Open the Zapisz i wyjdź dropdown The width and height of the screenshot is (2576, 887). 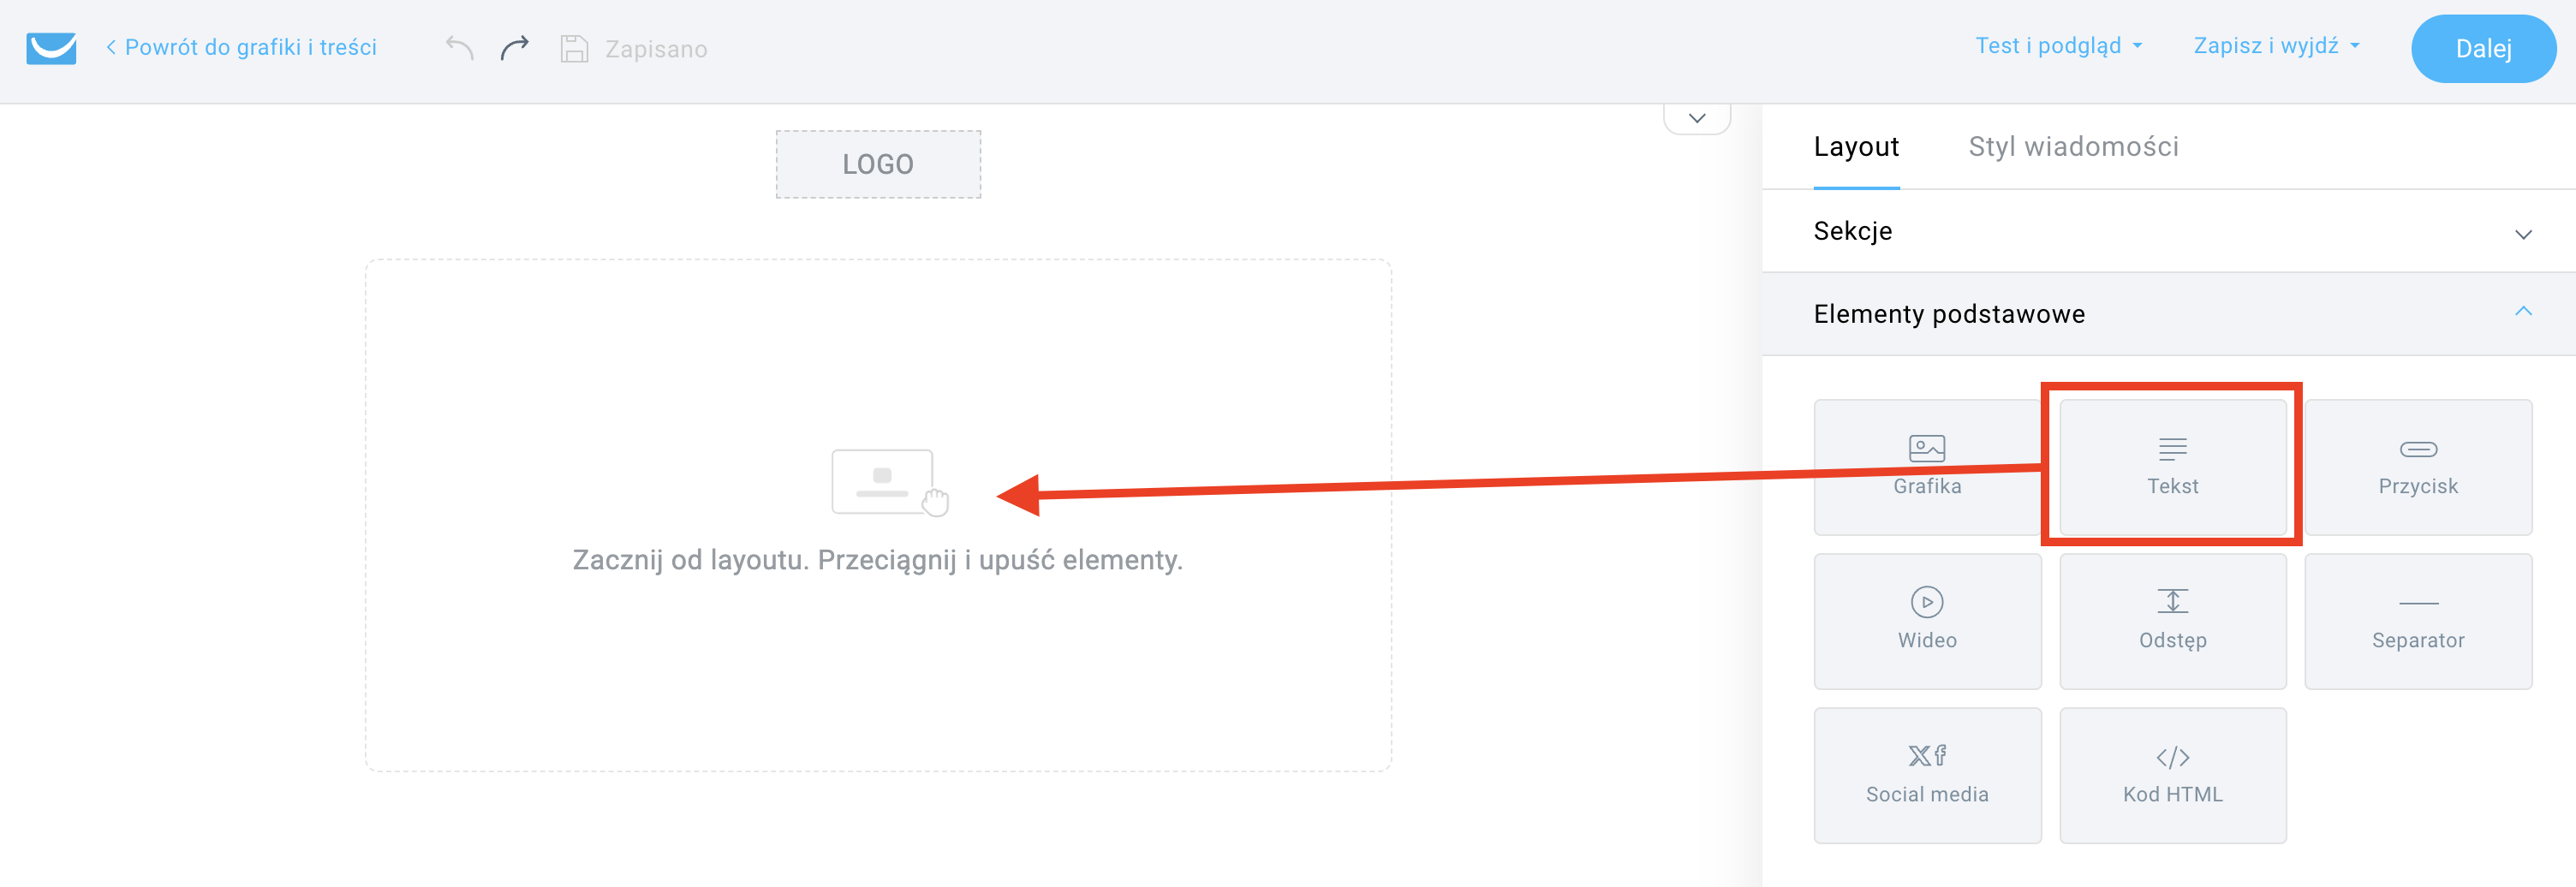[2276, 46]
